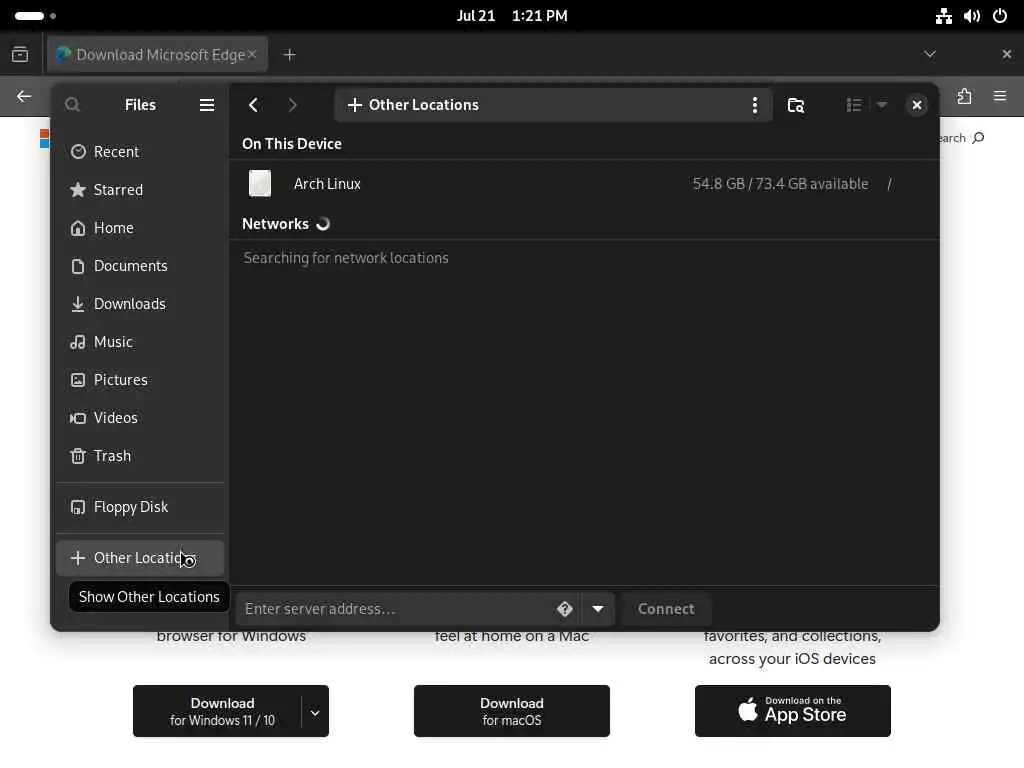Expand the view options dropdown arrow
1024x768 pixels.
click(882, 105)
